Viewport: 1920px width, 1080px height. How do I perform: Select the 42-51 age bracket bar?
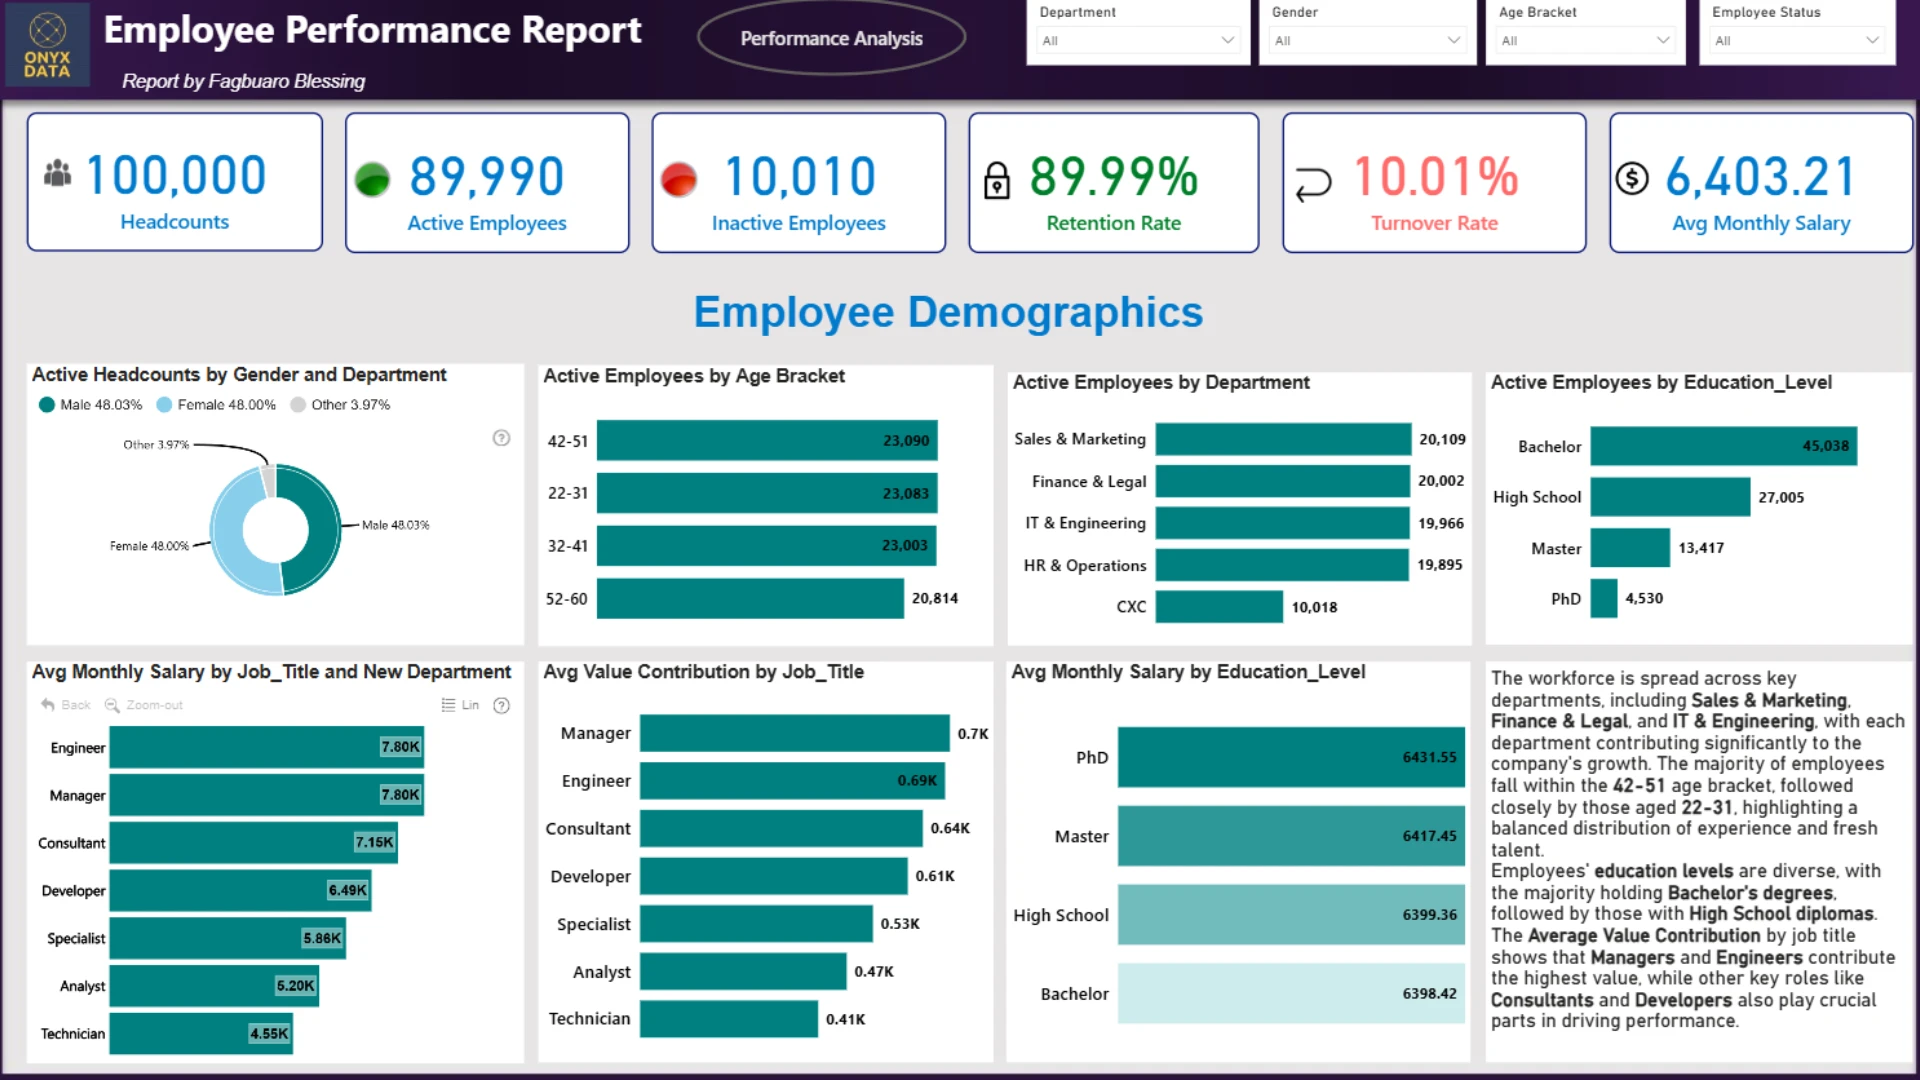click(767, 440)
